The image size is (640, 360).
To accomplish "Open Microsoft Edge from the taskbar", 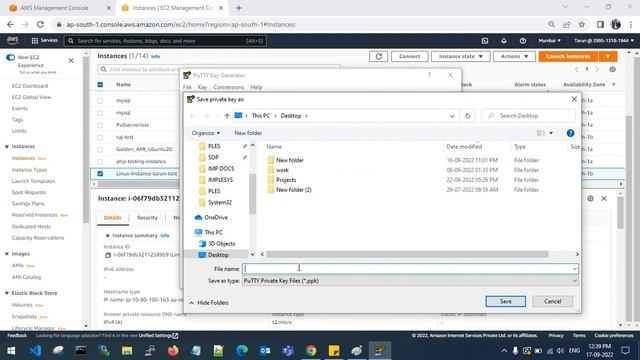I will [x=242, y=350].
